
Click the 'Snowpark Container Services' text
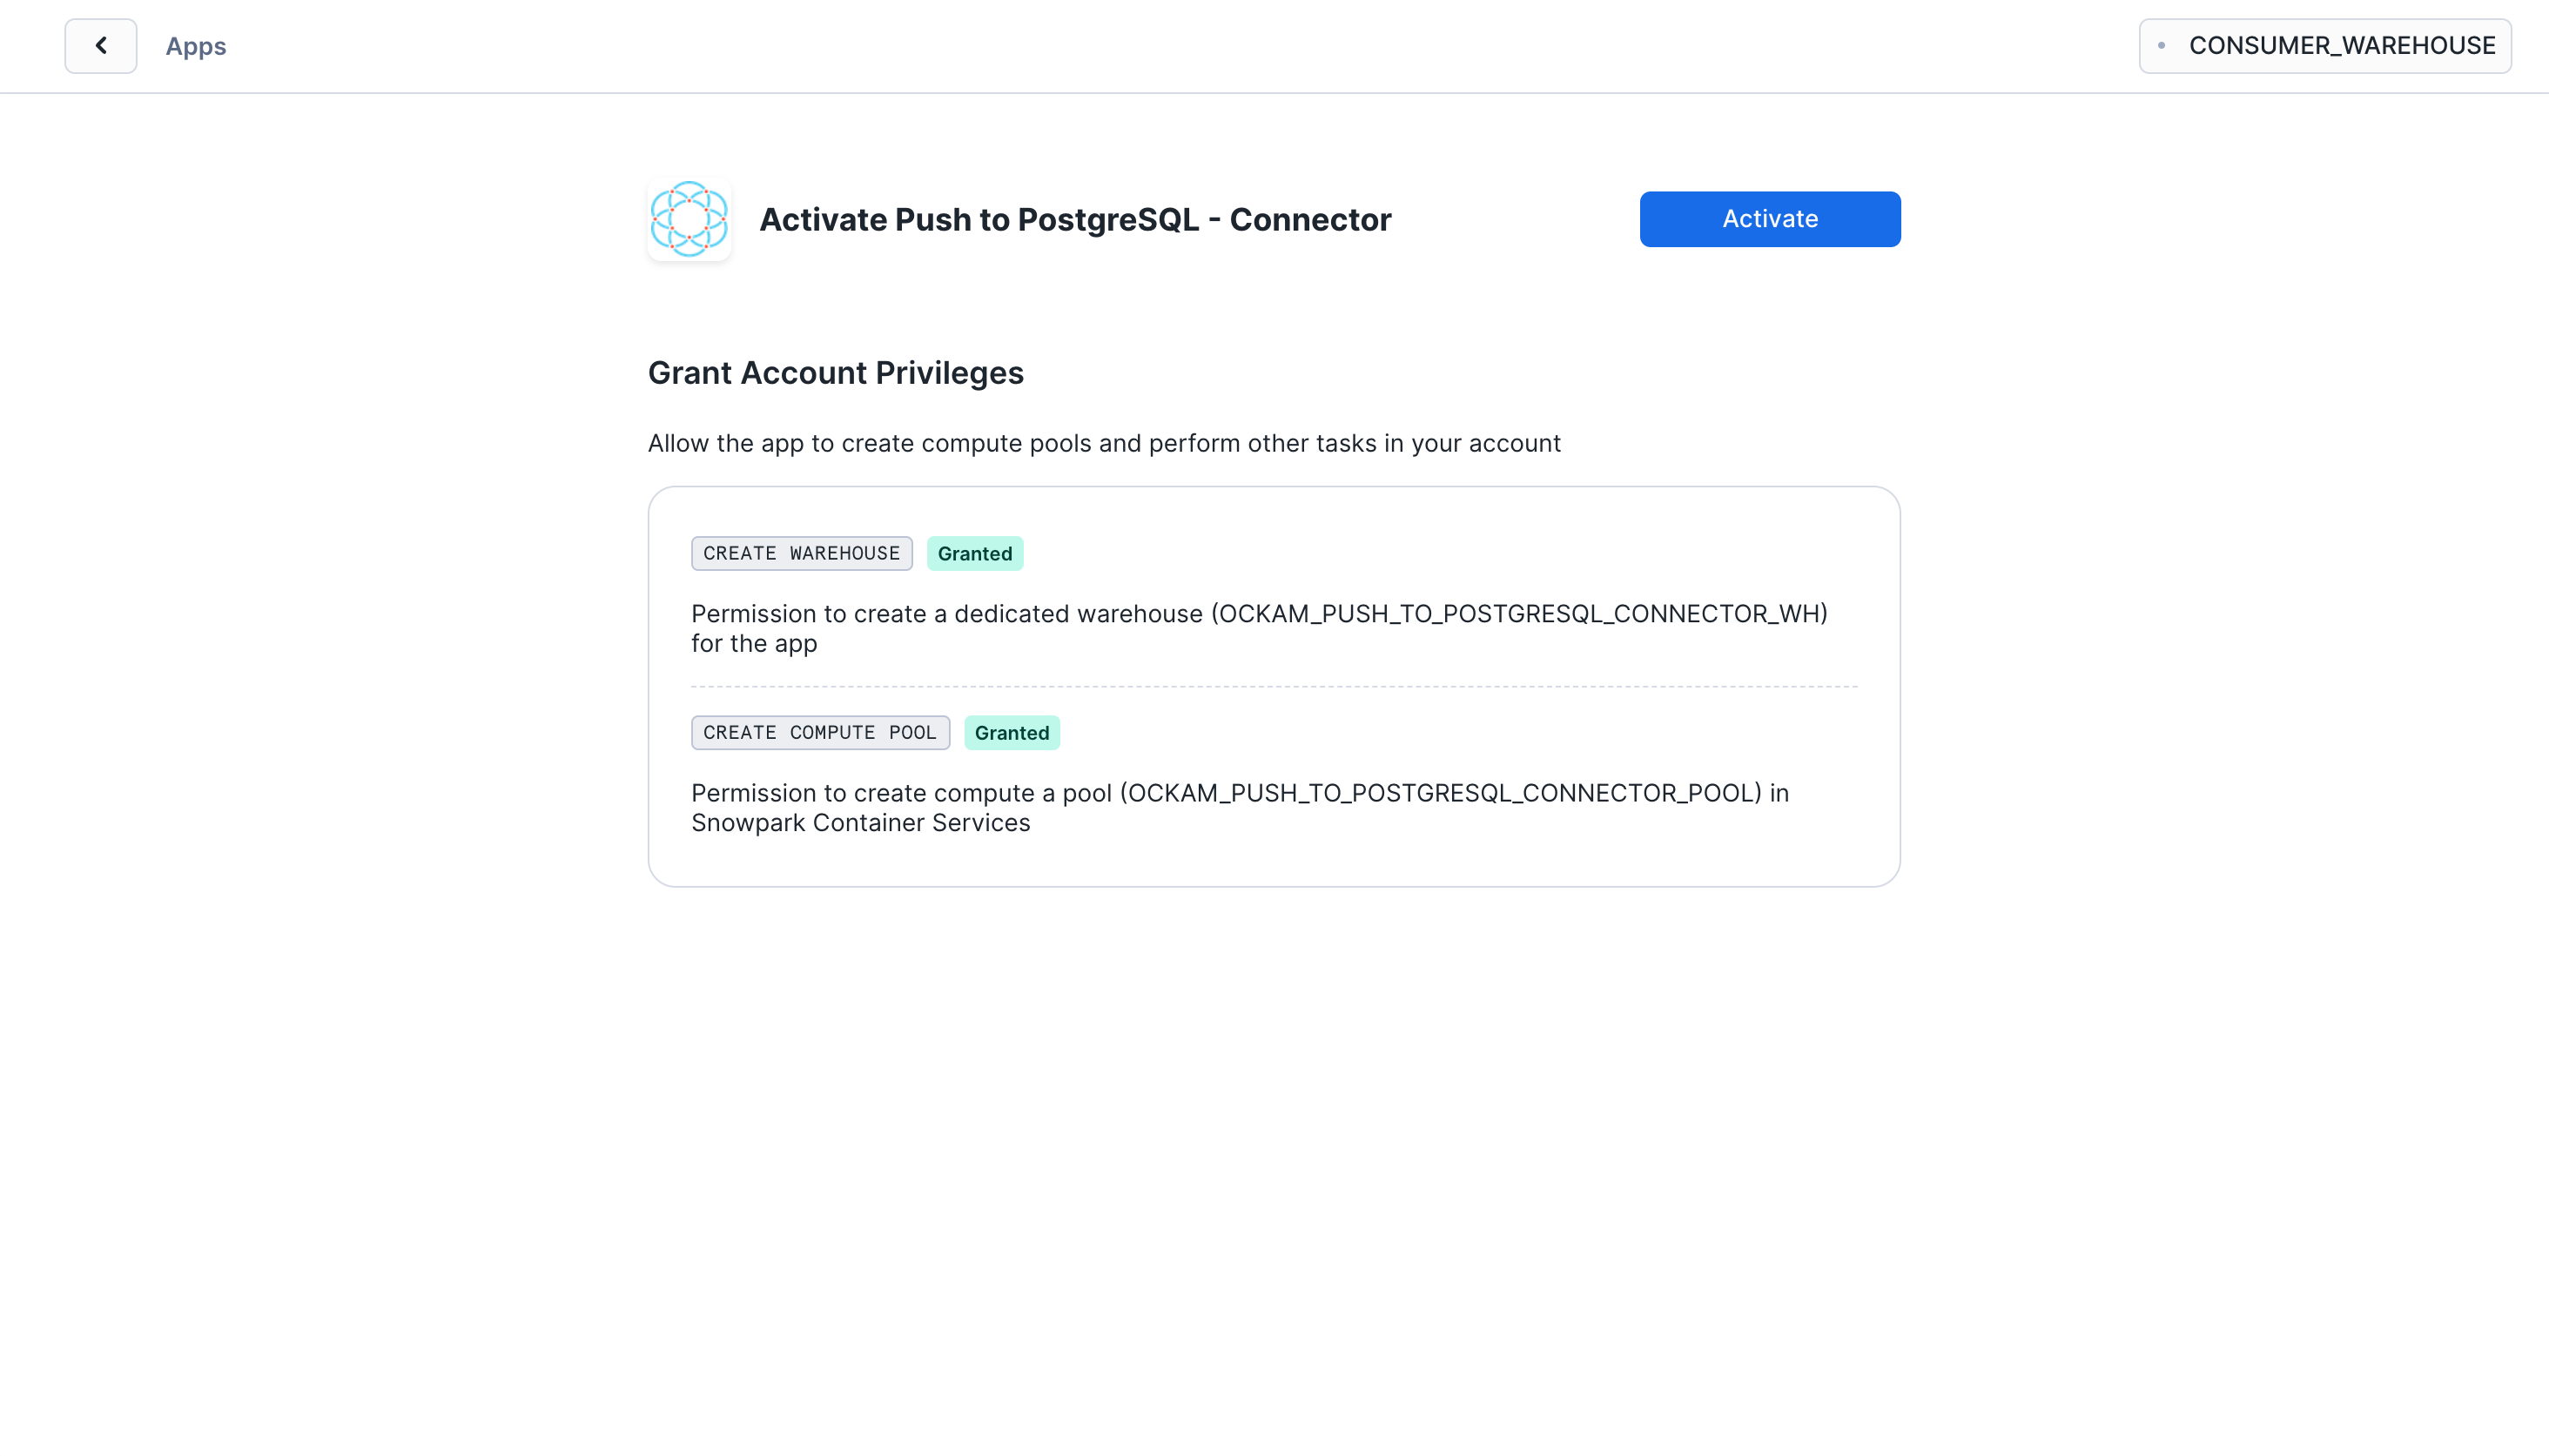[x=860, y=823]
